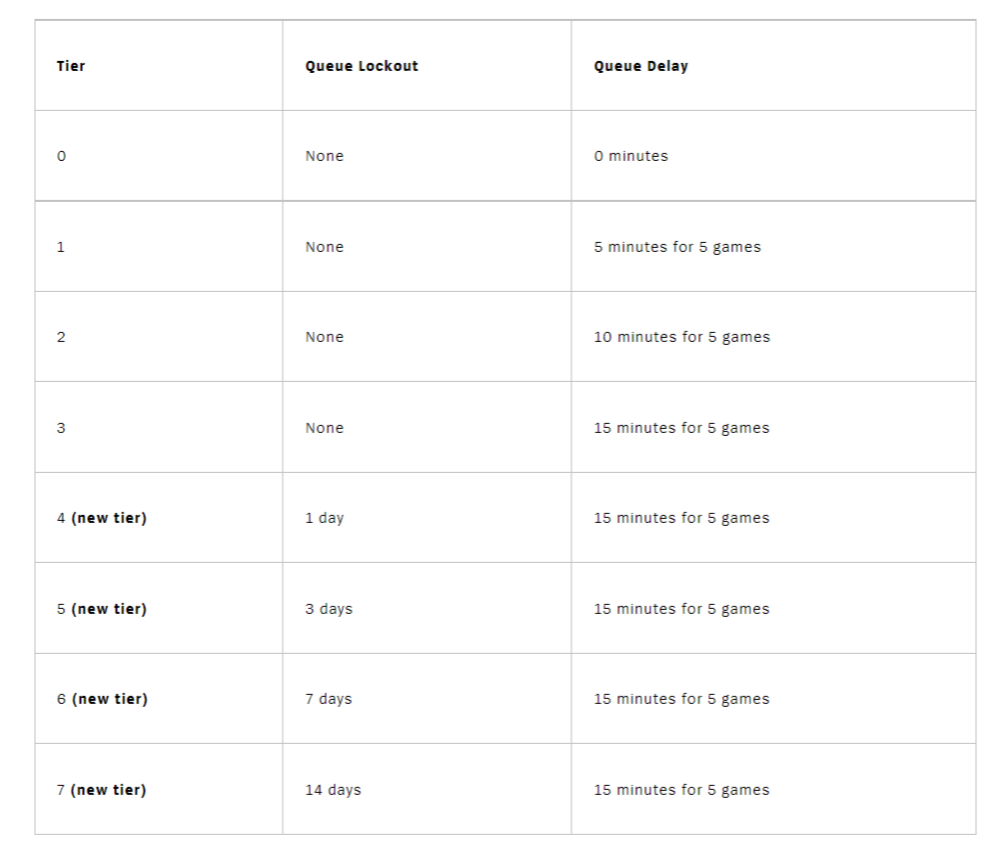Click Tier 1's 'None' lockout cell
Image resolution: width=989 pixels, height=848 pixels.
pos(427,247)
